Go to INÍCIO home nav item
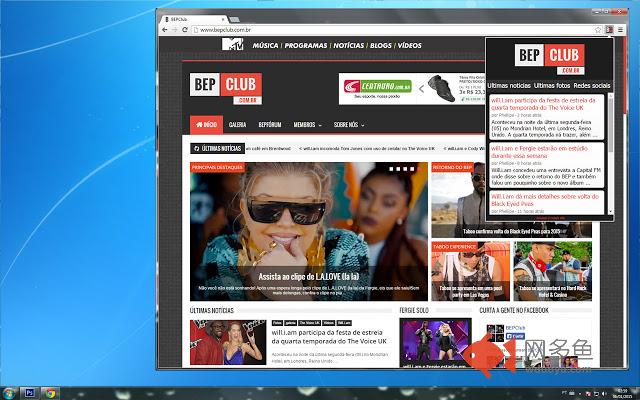This screenshot has width=640, height=400. coord(207,124)
